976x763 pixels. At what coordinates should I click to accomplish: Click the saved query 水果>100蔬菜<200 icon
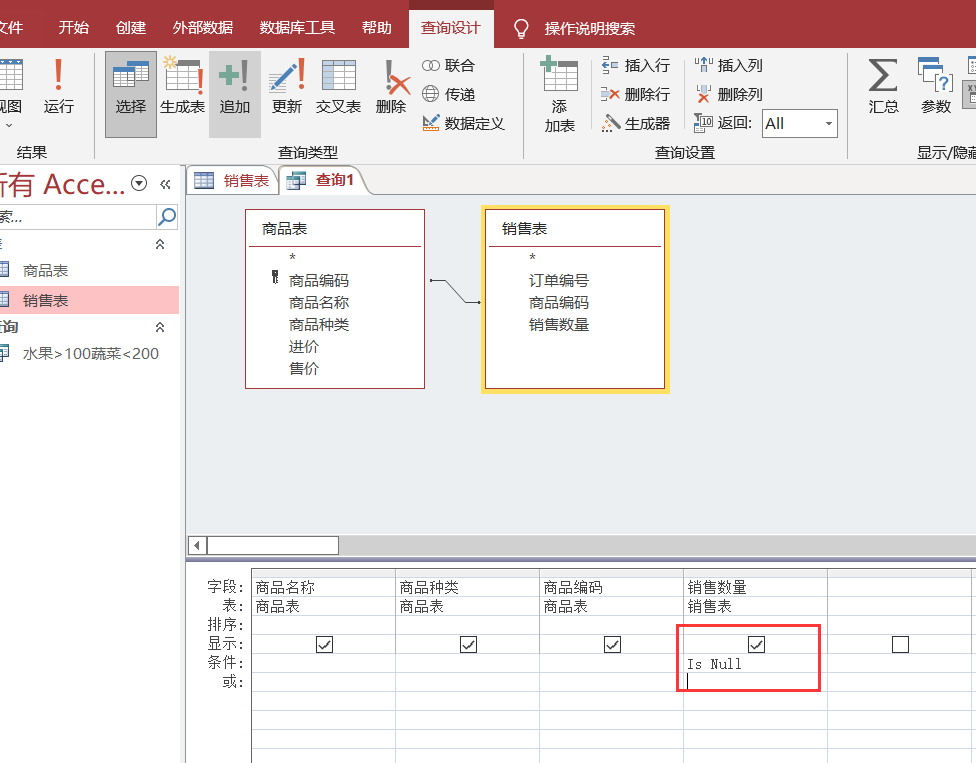(x=4, y=353)
